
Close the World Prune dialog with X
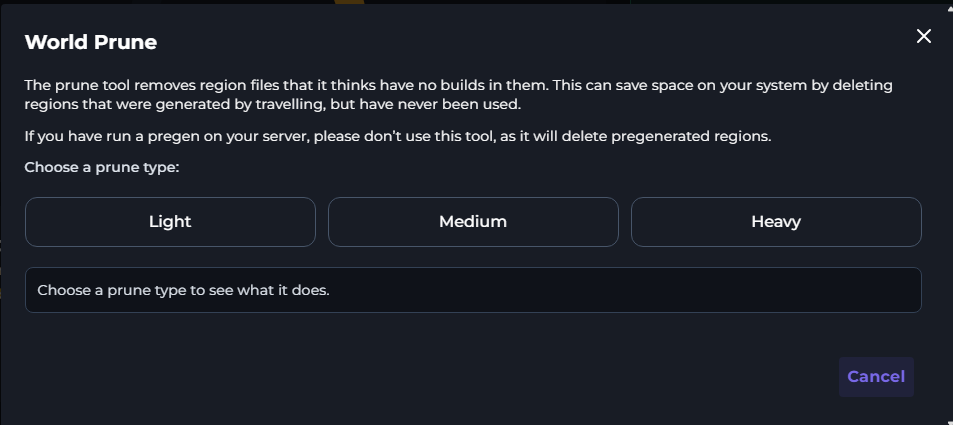(924, 36)
